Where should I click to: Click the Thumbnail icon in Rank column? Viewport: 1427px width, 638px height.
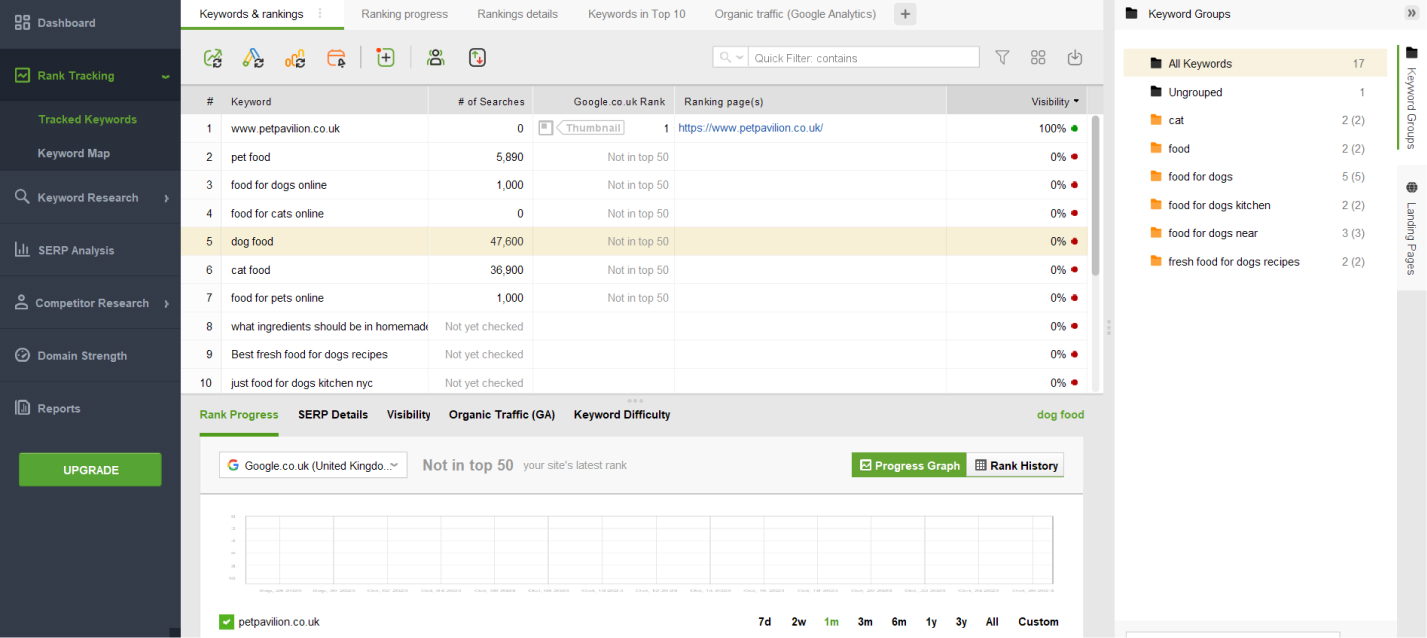[546, 128]
